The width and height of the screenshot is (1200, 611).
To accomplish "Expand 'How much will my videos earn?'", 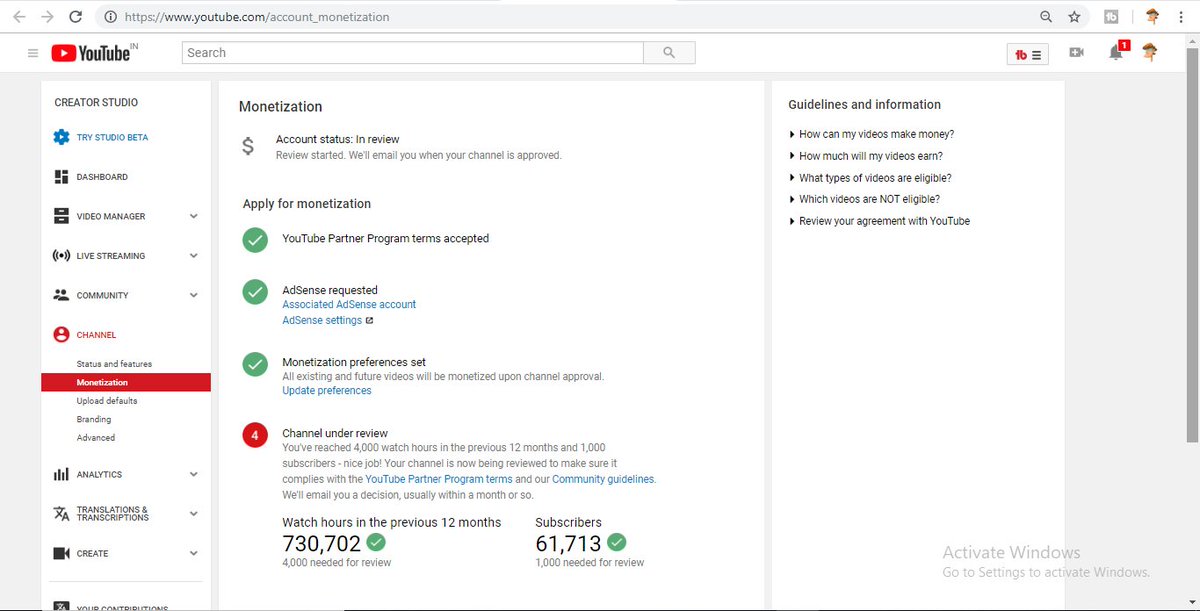I will [x=866, y=156].
